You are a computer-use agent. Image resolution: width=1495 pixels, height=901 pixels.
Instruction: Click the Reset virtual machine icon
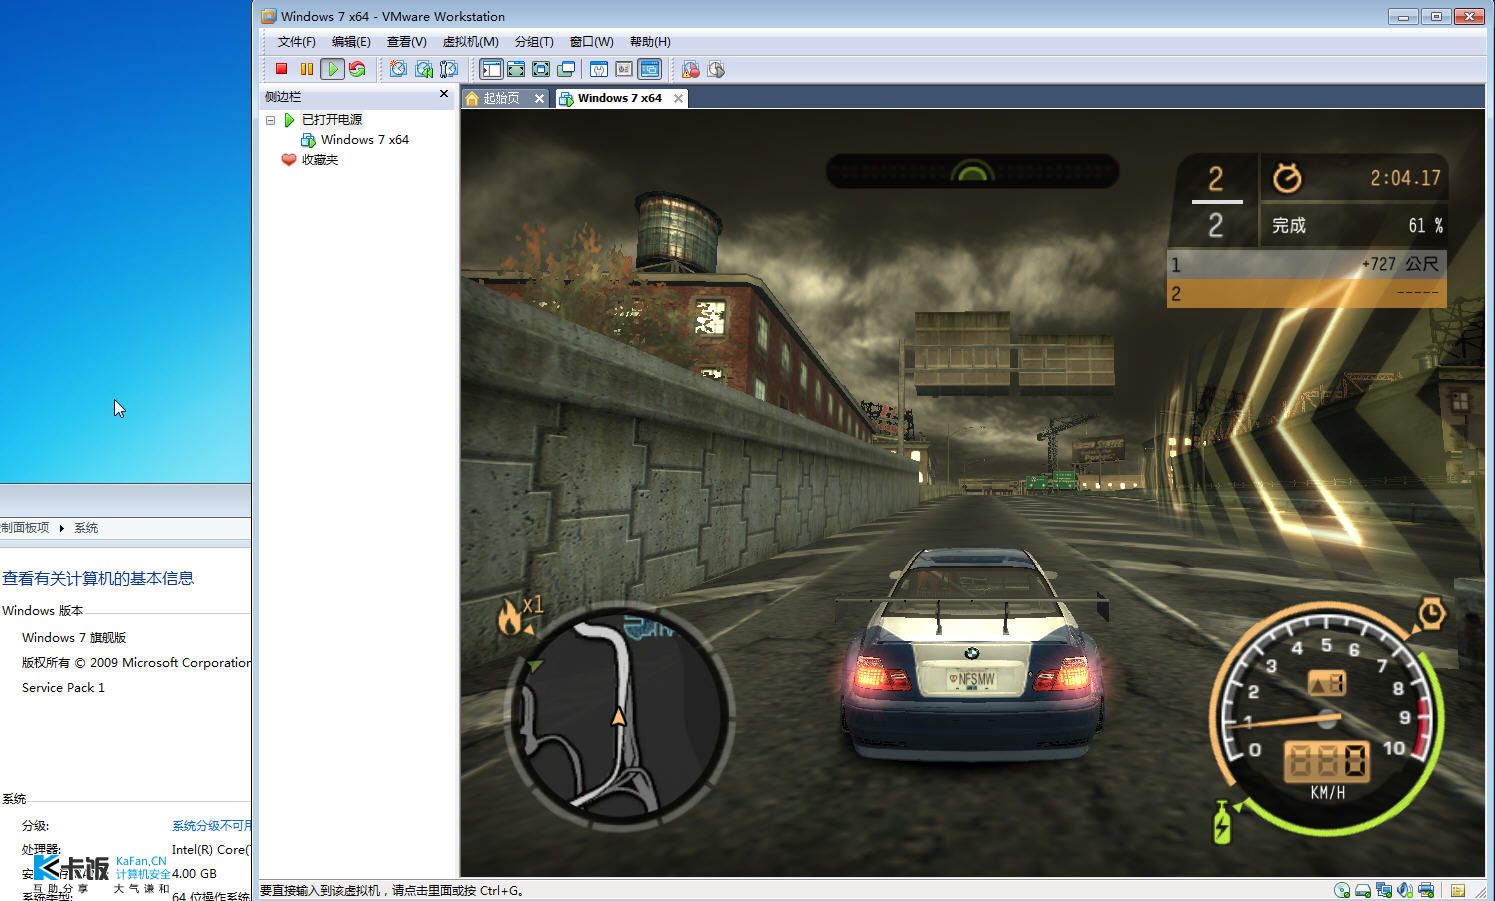click(x=357, y=69)
